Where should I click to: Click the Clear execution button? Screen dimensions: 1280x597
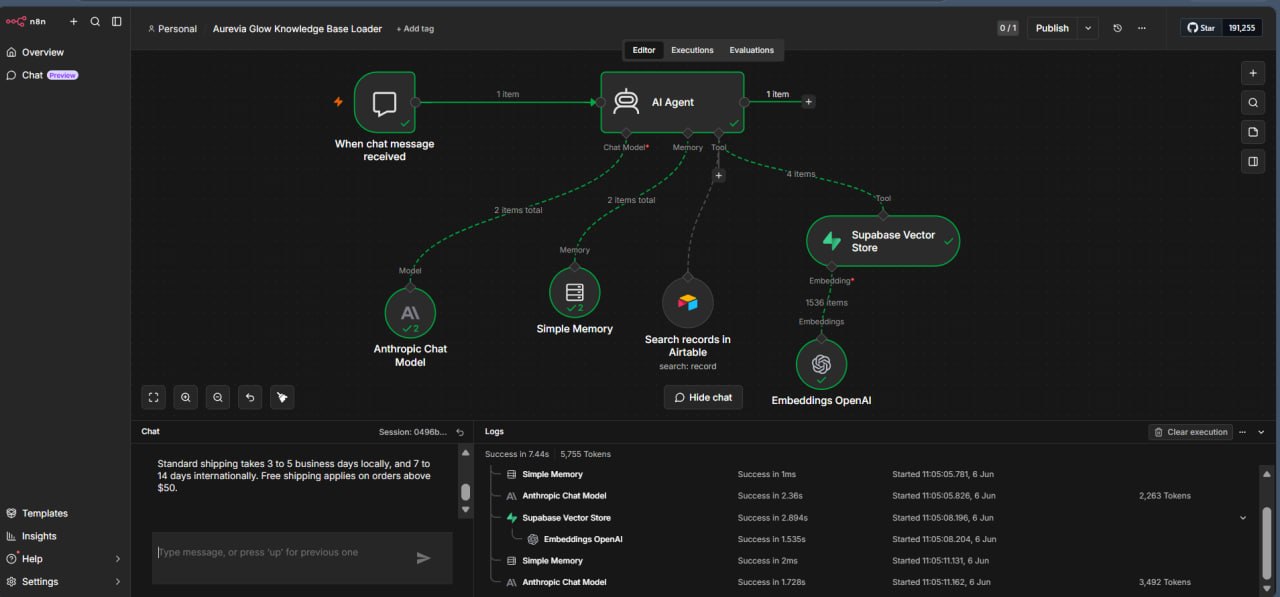click(x=1190, y=432)
